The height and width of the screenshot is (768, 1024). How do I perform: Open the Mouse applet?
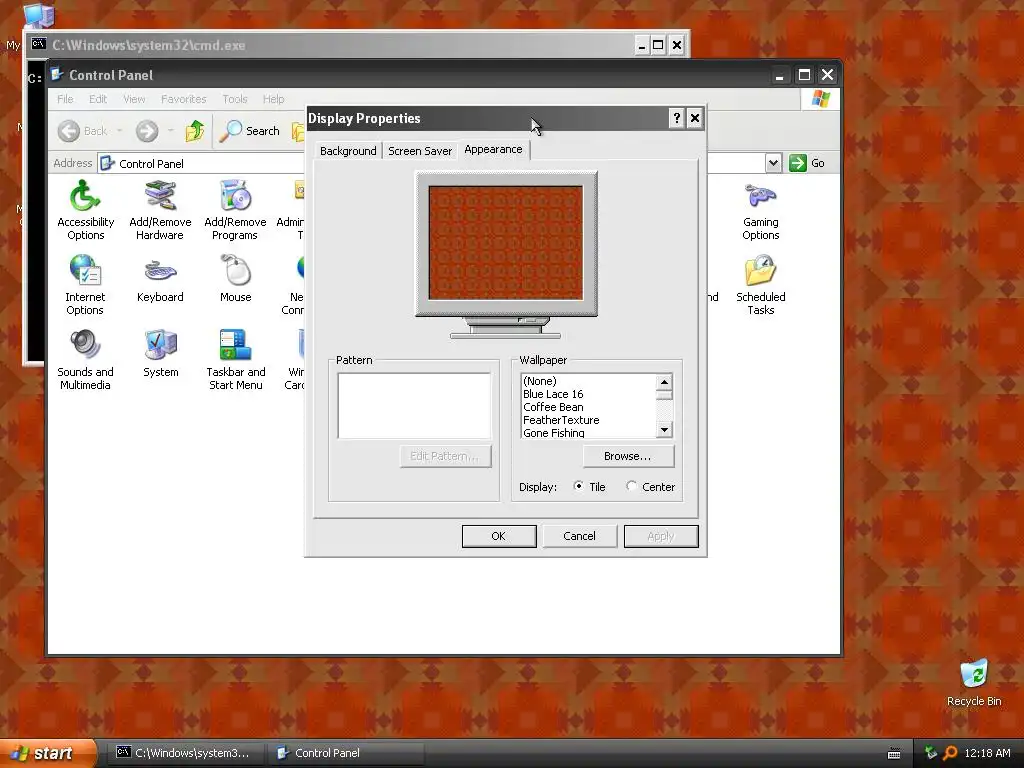tap(236, 280)
